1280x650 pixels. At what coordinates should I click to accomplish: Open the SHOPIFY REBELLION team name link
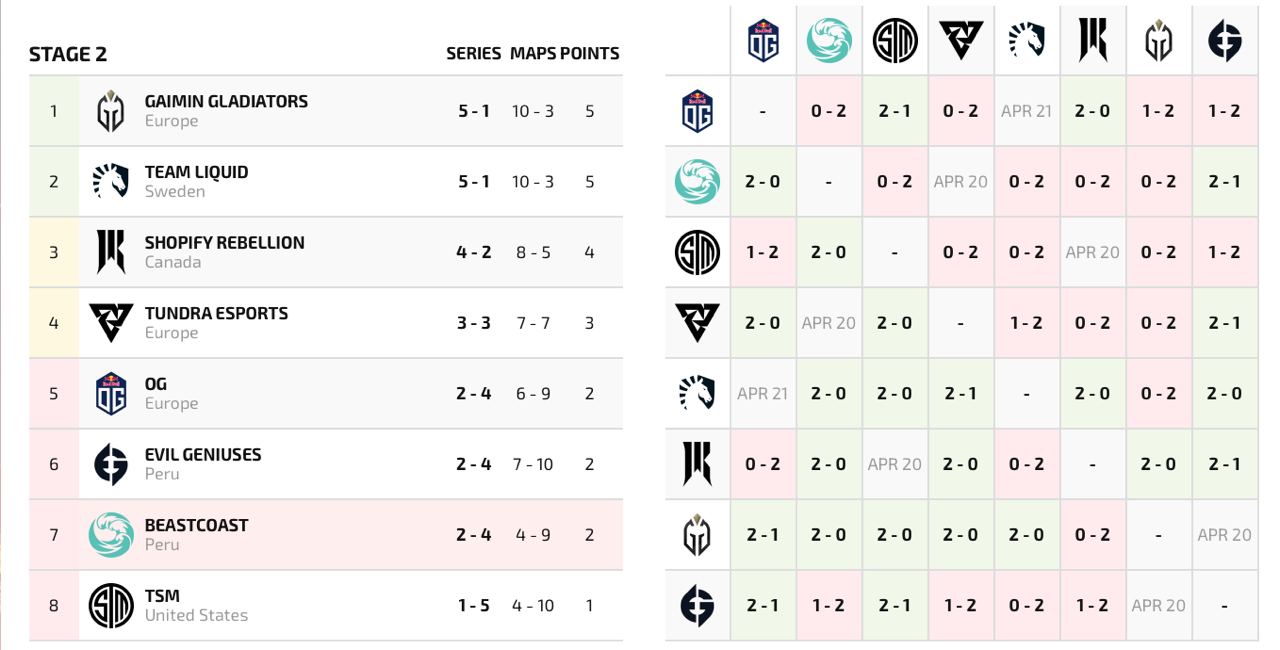(x=224, y=242)
